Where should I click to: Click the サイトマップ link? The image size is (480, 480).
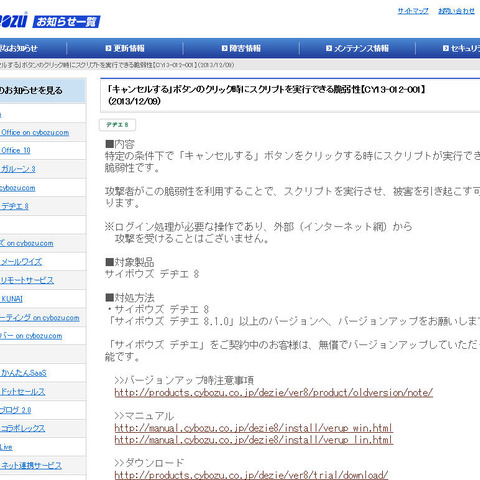pyautogui.click(x=413, y=11)
